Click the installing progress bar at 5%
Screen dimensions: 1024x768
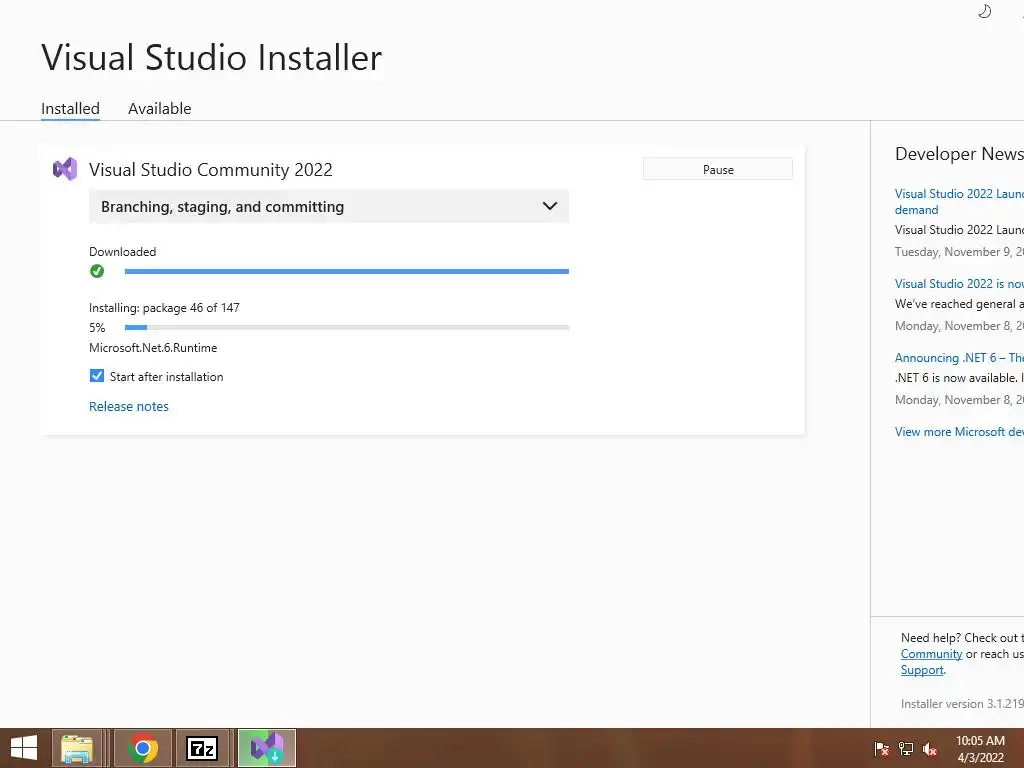click(347, 327)
